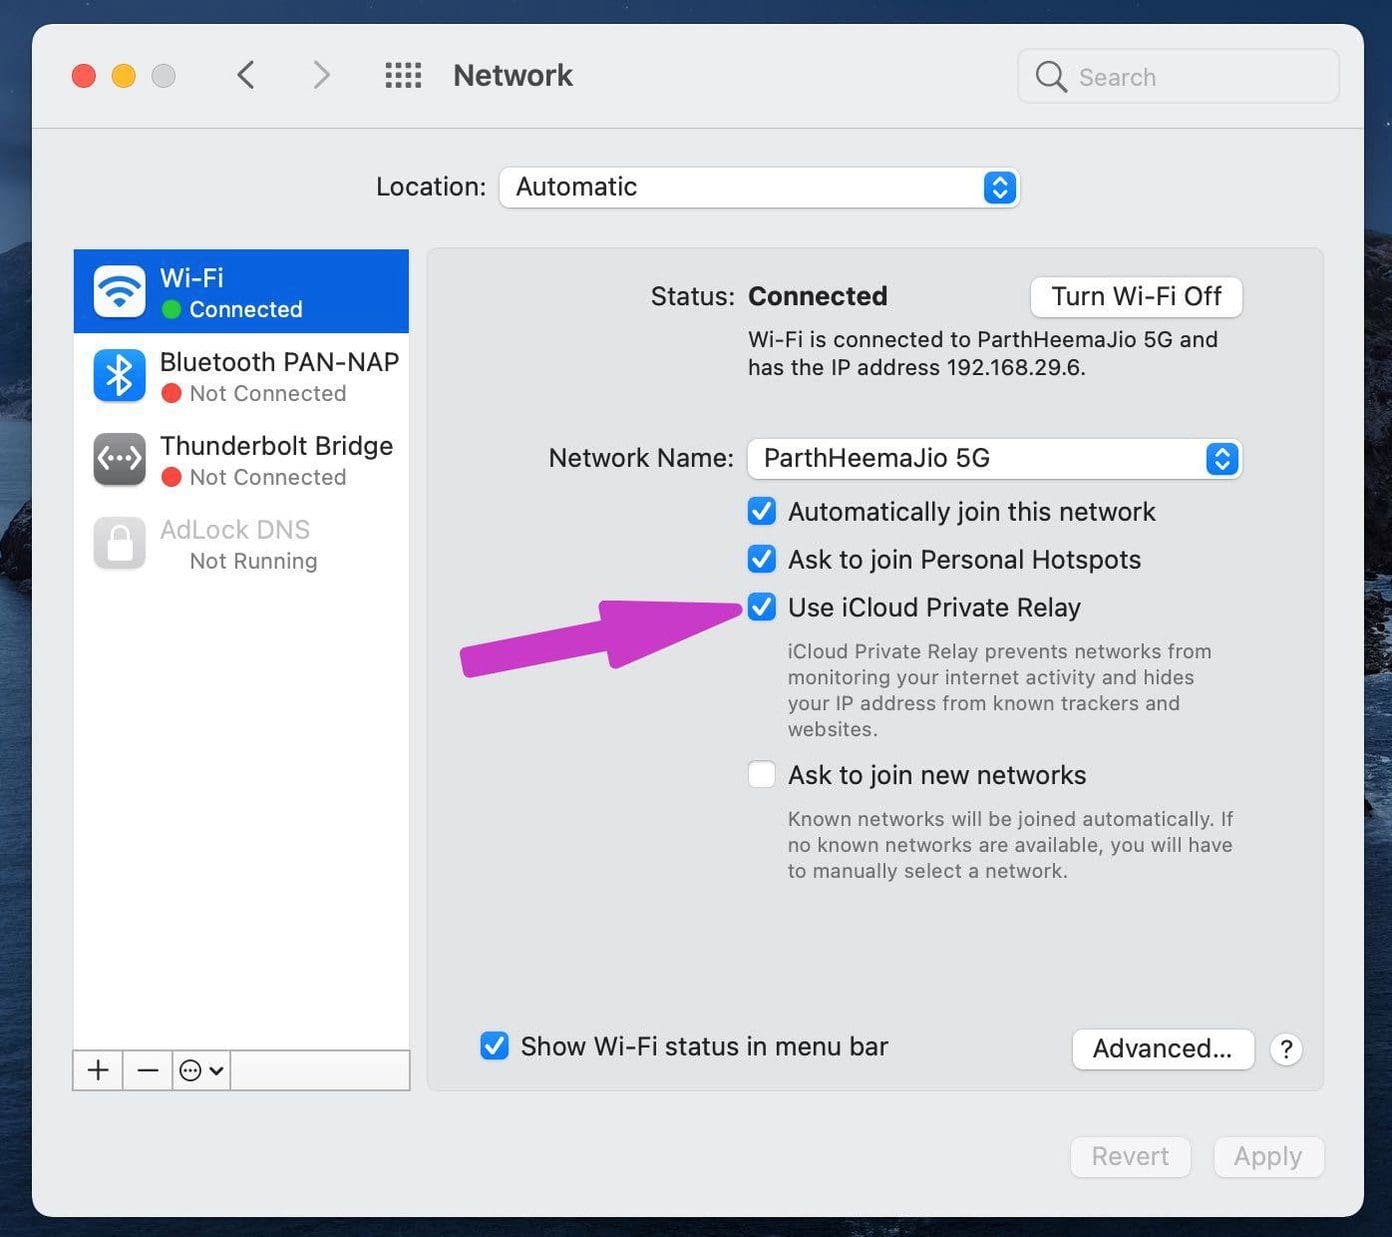Click the search magnifier icon

[x=1050, y=76]
